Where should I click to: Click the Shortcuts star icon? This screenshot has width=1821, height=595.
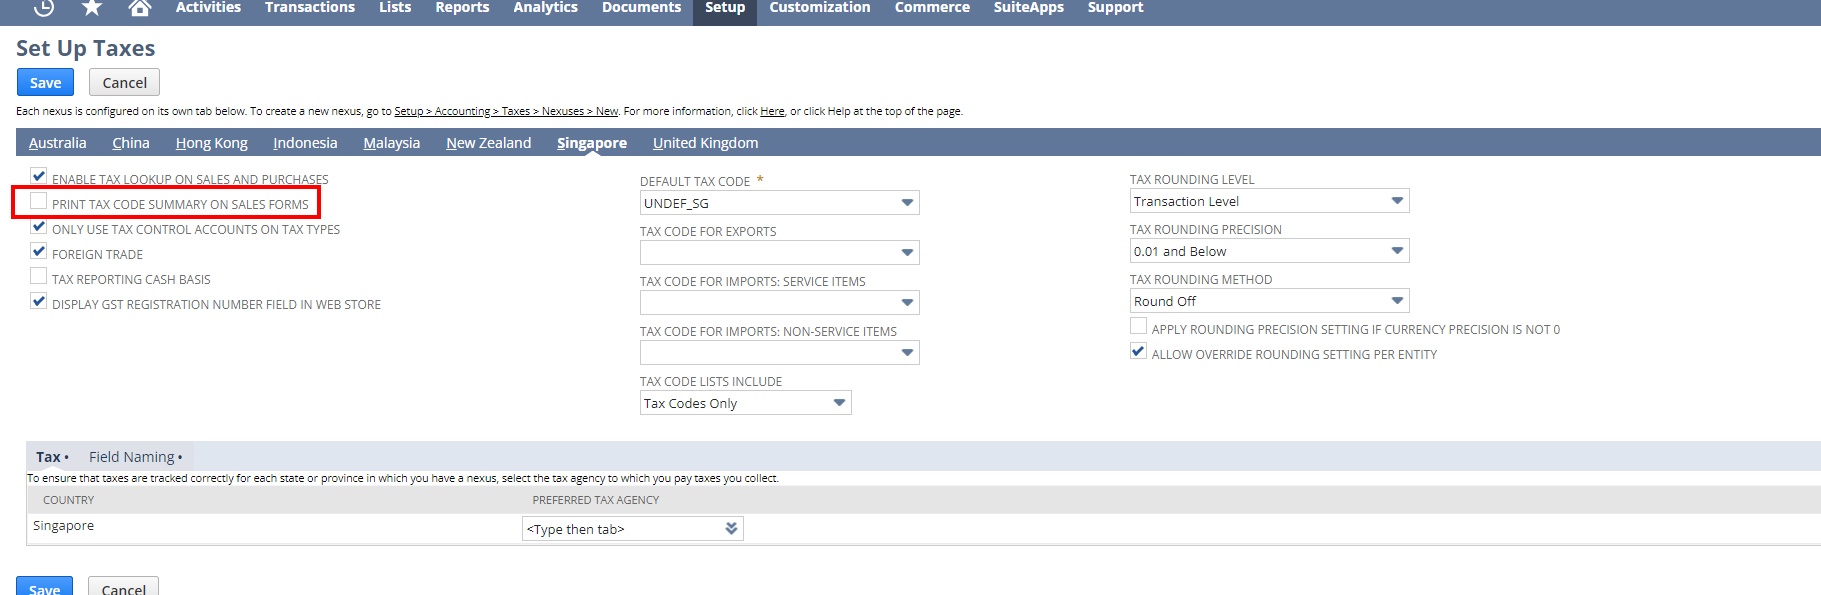pyautogui.click(x=92, y=8)
